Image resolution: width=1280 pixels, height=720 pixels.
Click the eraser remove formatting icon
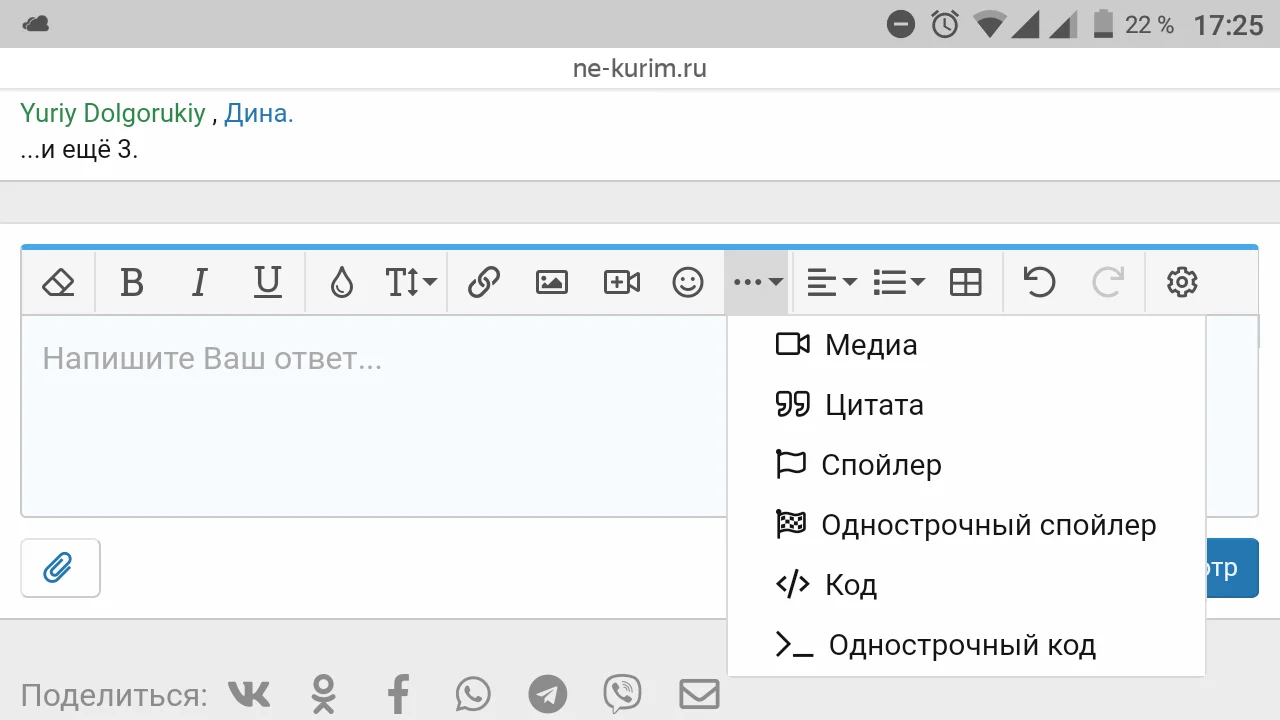coord(59,283)
